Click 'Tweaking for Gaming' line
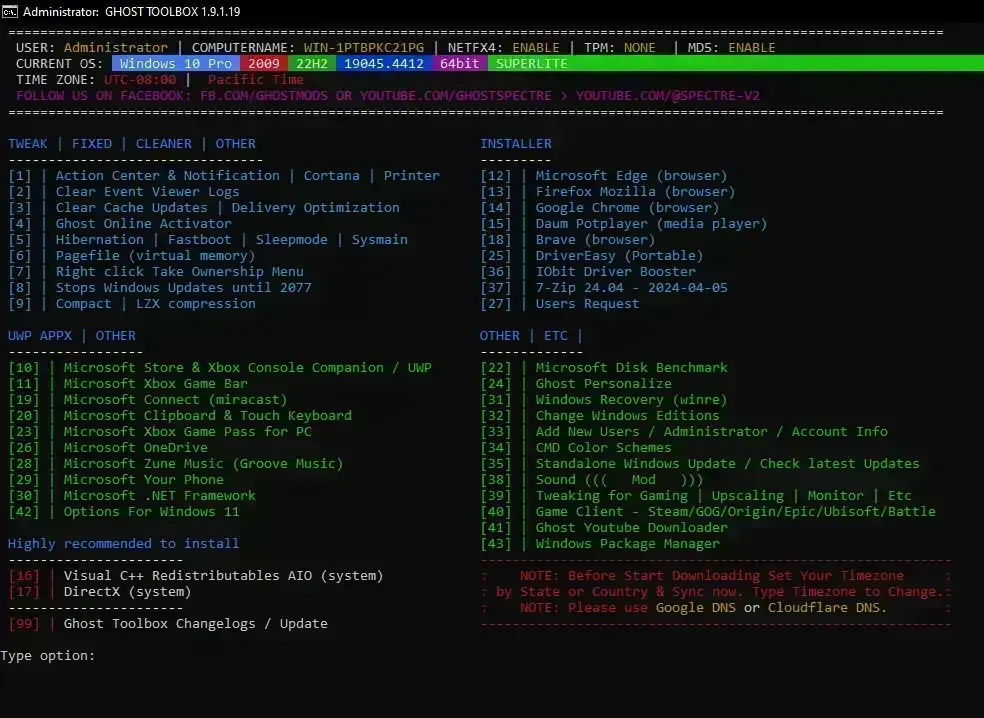984x718 pixels. pos(697,496)
